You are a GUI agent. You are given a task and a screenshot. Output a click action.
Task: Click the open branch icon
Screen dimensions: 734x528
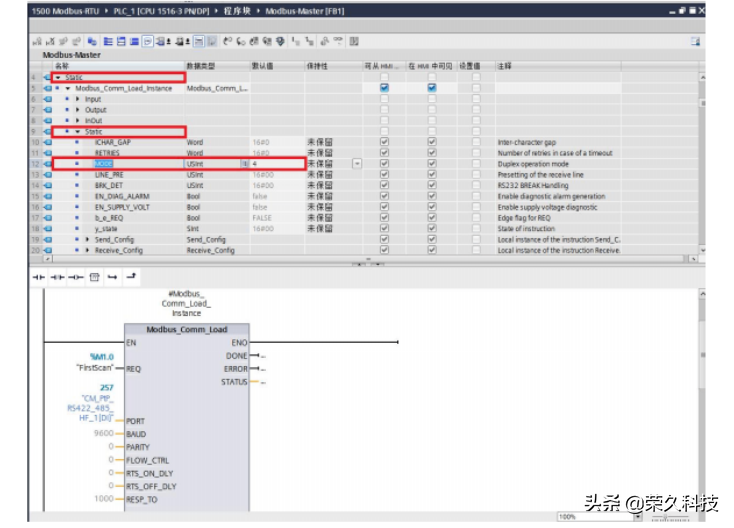click(112, 276)
